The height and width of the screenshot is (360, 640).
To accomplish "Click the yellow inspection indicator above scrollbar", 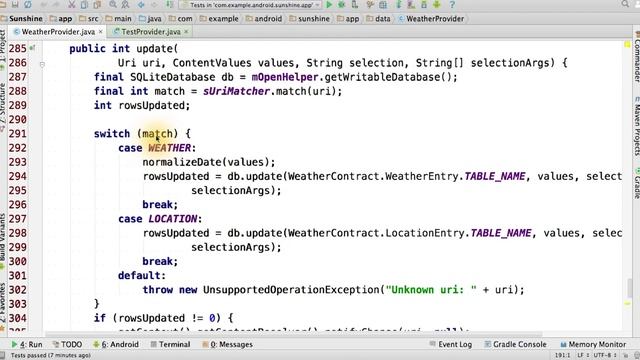I will click(x=627, y=44).
